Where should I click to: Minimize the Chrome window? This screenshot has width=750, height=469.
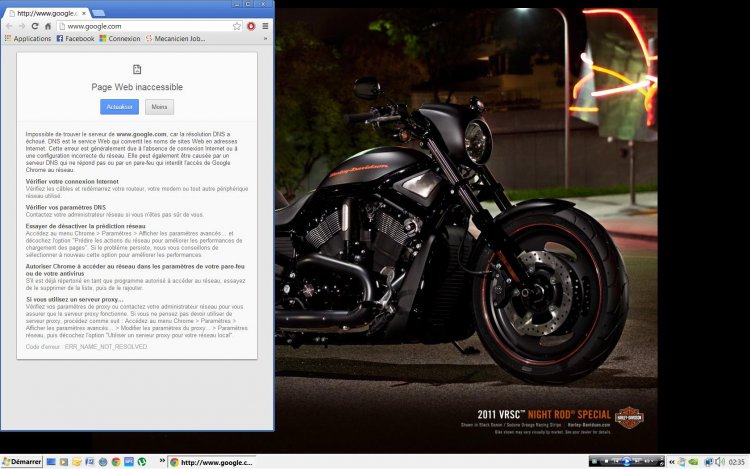[237, 4]
